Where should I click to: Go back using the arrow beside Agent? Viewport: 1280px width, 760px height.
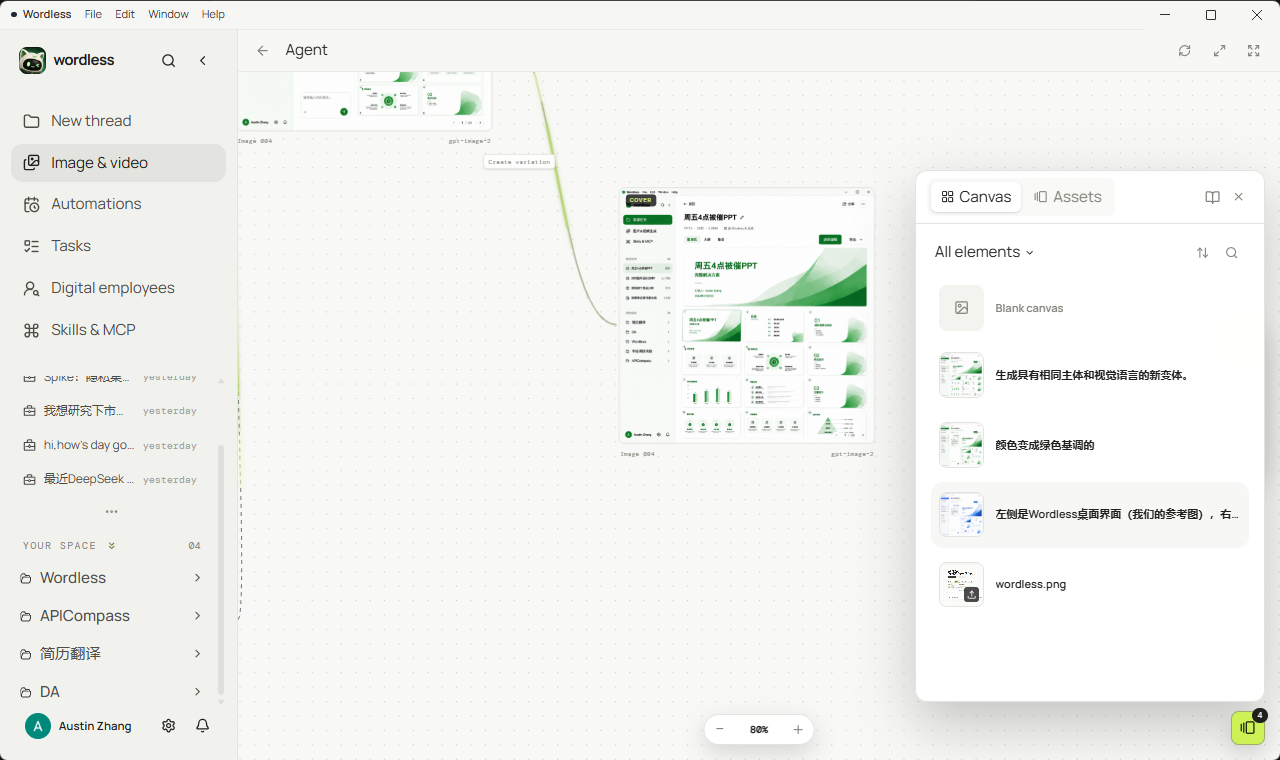(262, 51)
